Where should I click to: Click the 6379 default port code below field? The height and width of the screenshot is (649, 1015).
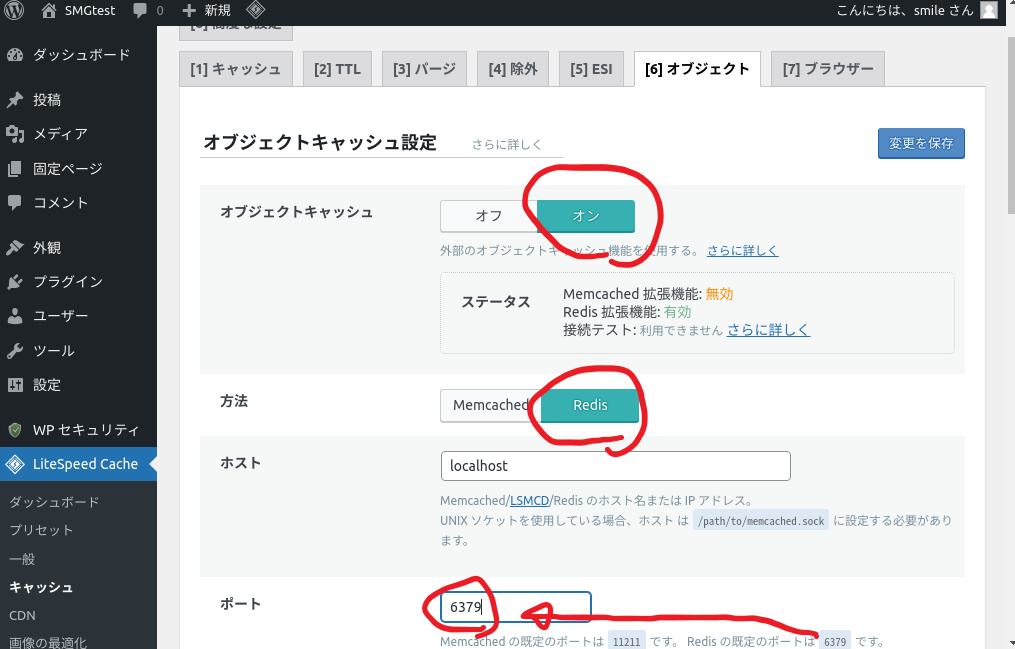[835, 642]
